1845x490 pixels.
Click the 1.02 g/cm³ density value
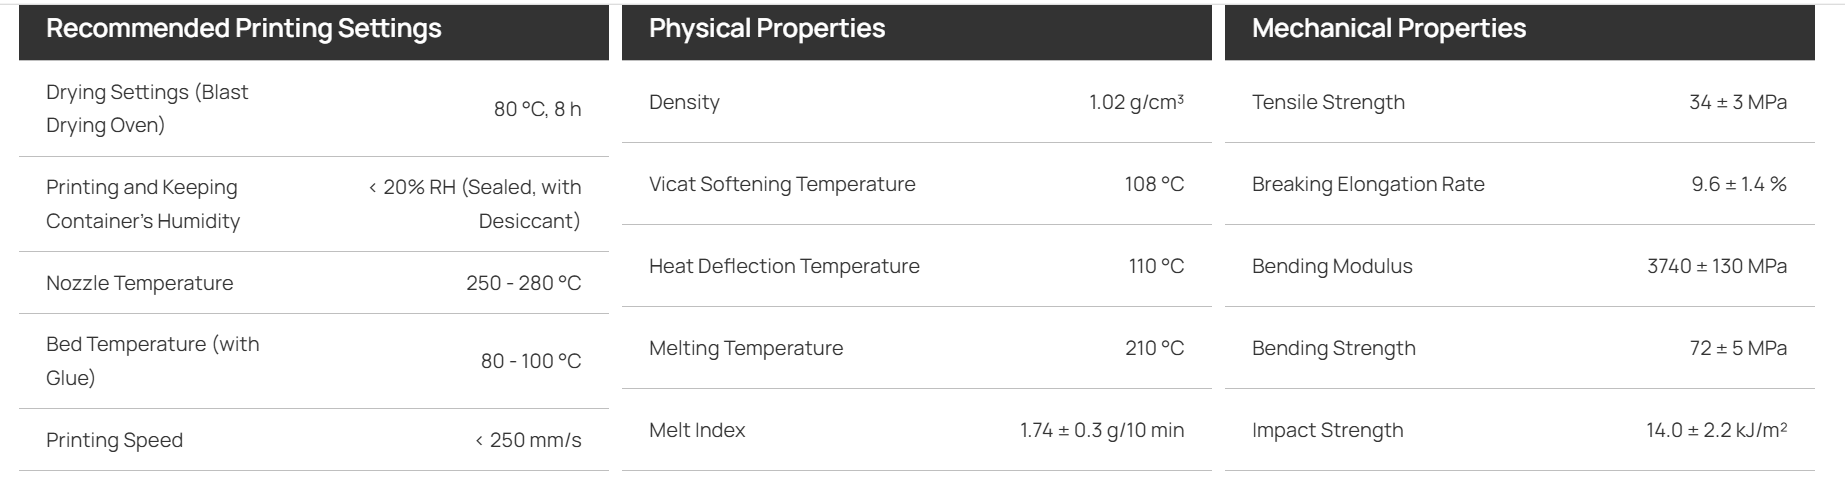pos(1136,102)
